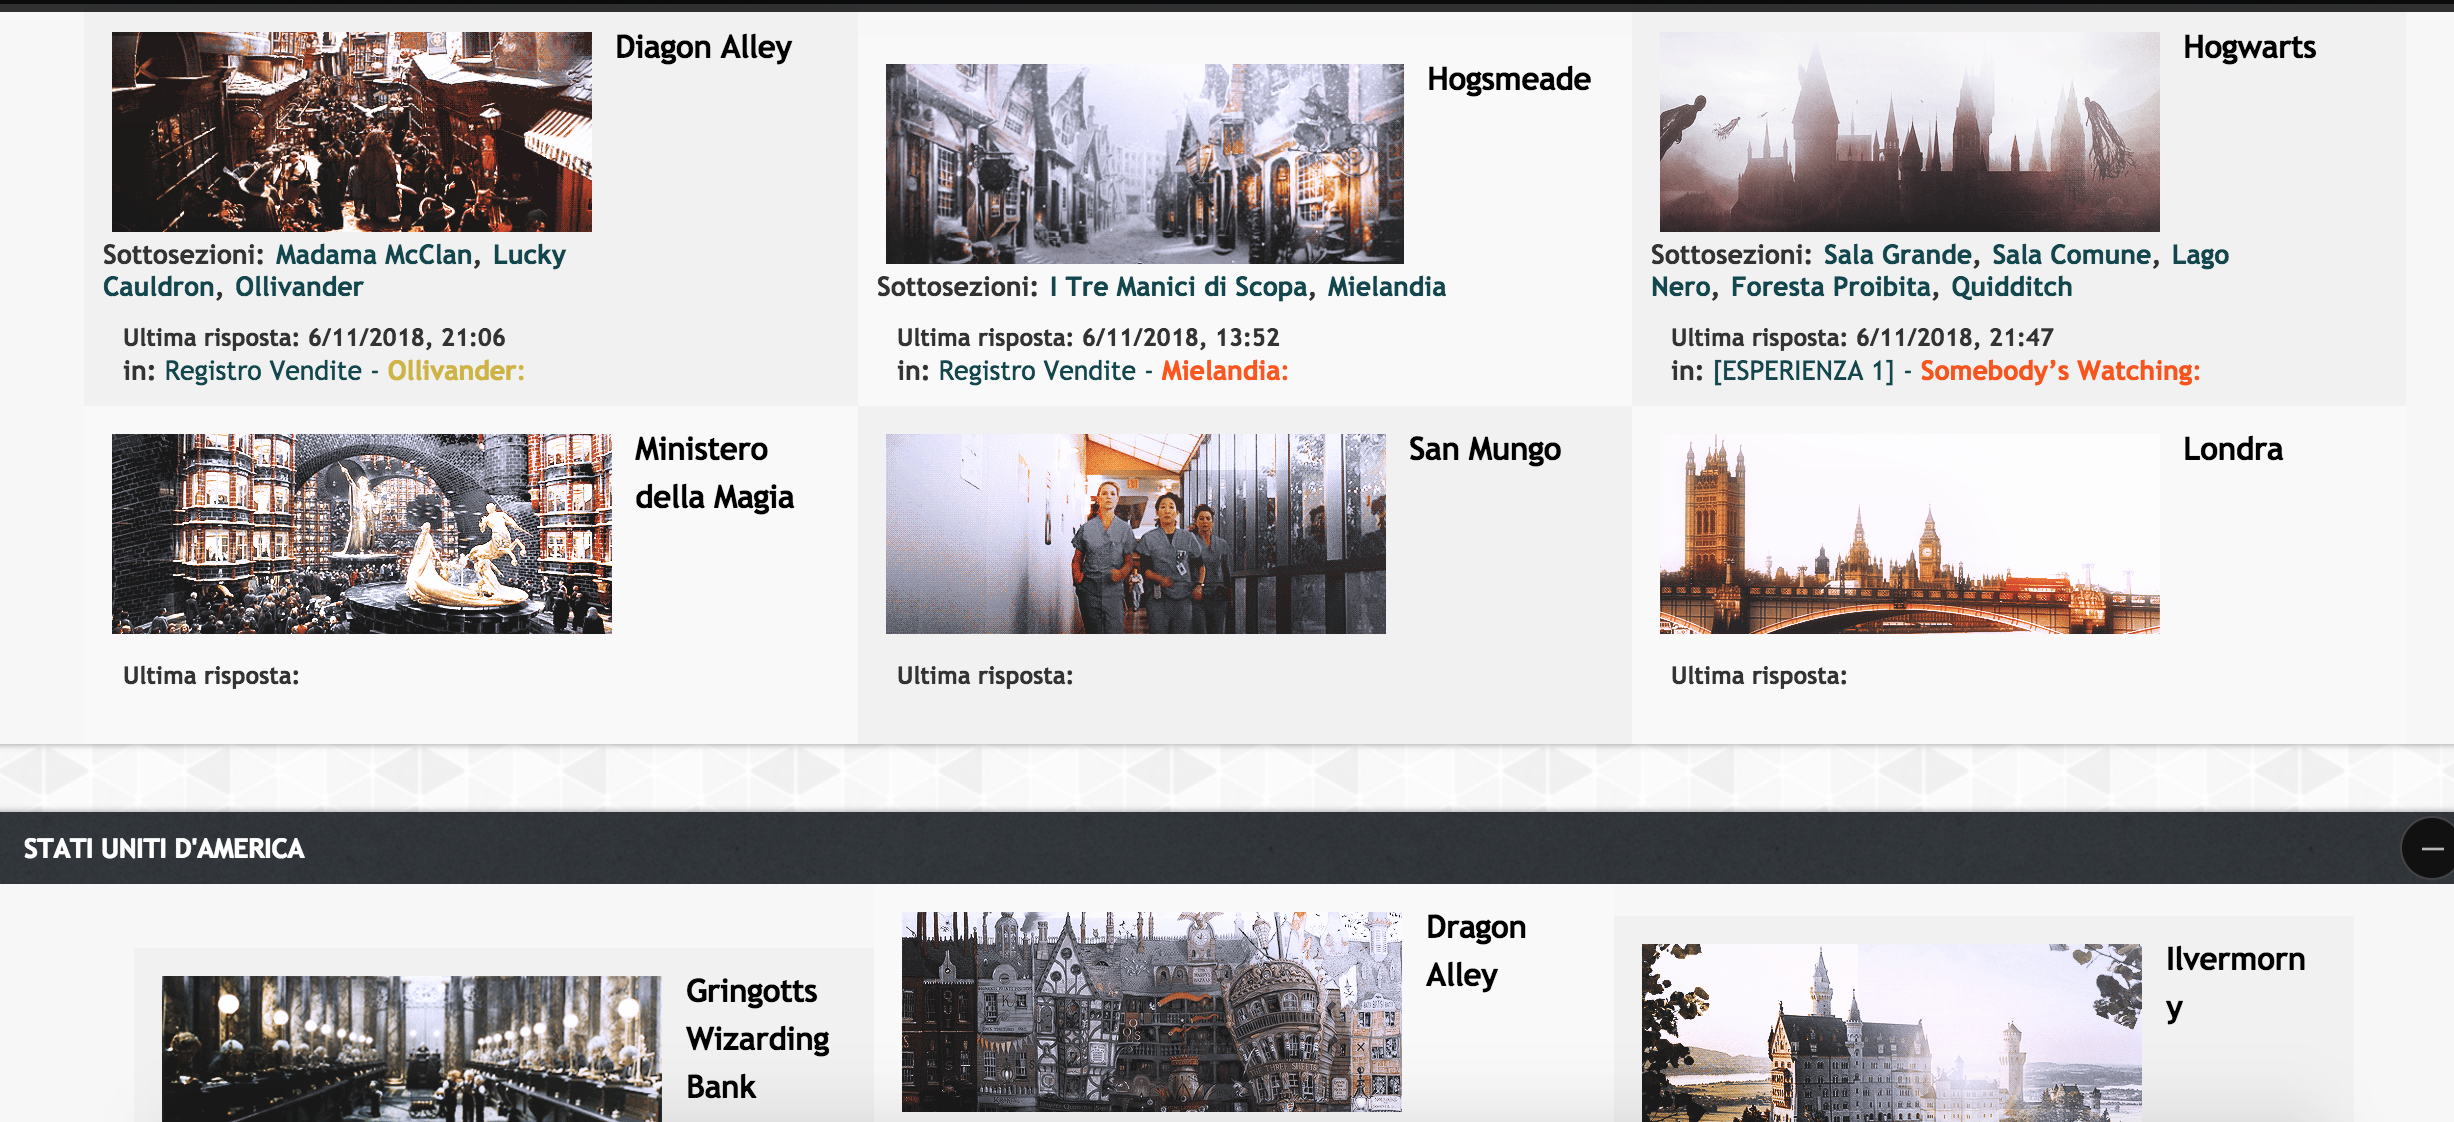
Task: Open the Hogsmeade forum title
Action: [1508, 79]
